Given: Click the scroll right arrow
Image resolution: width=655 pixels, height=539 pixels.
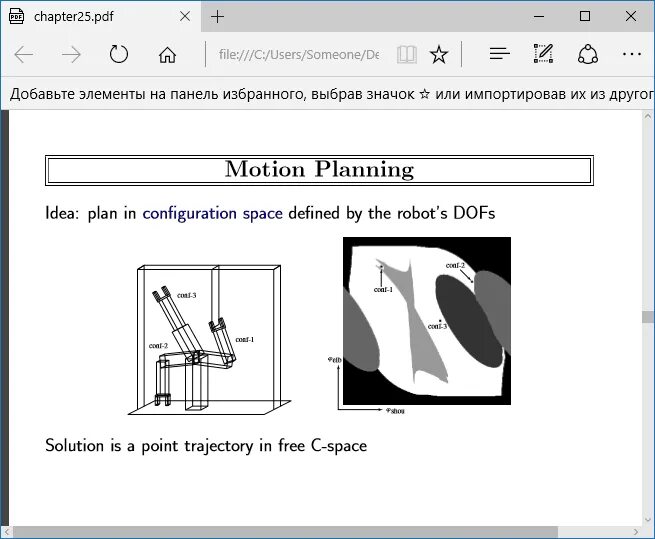Looking at the screenshot, I should (636, 532).
